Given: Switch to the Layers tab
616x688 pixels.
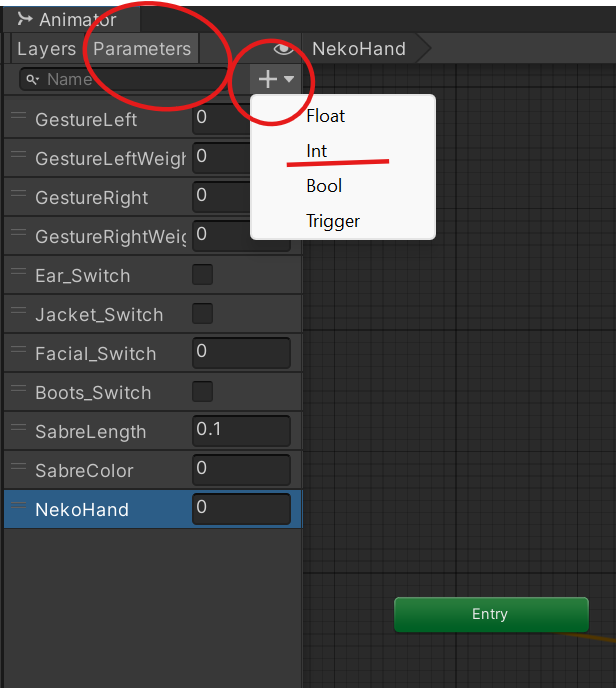Looking at the screenshot, I should (46, 49).
